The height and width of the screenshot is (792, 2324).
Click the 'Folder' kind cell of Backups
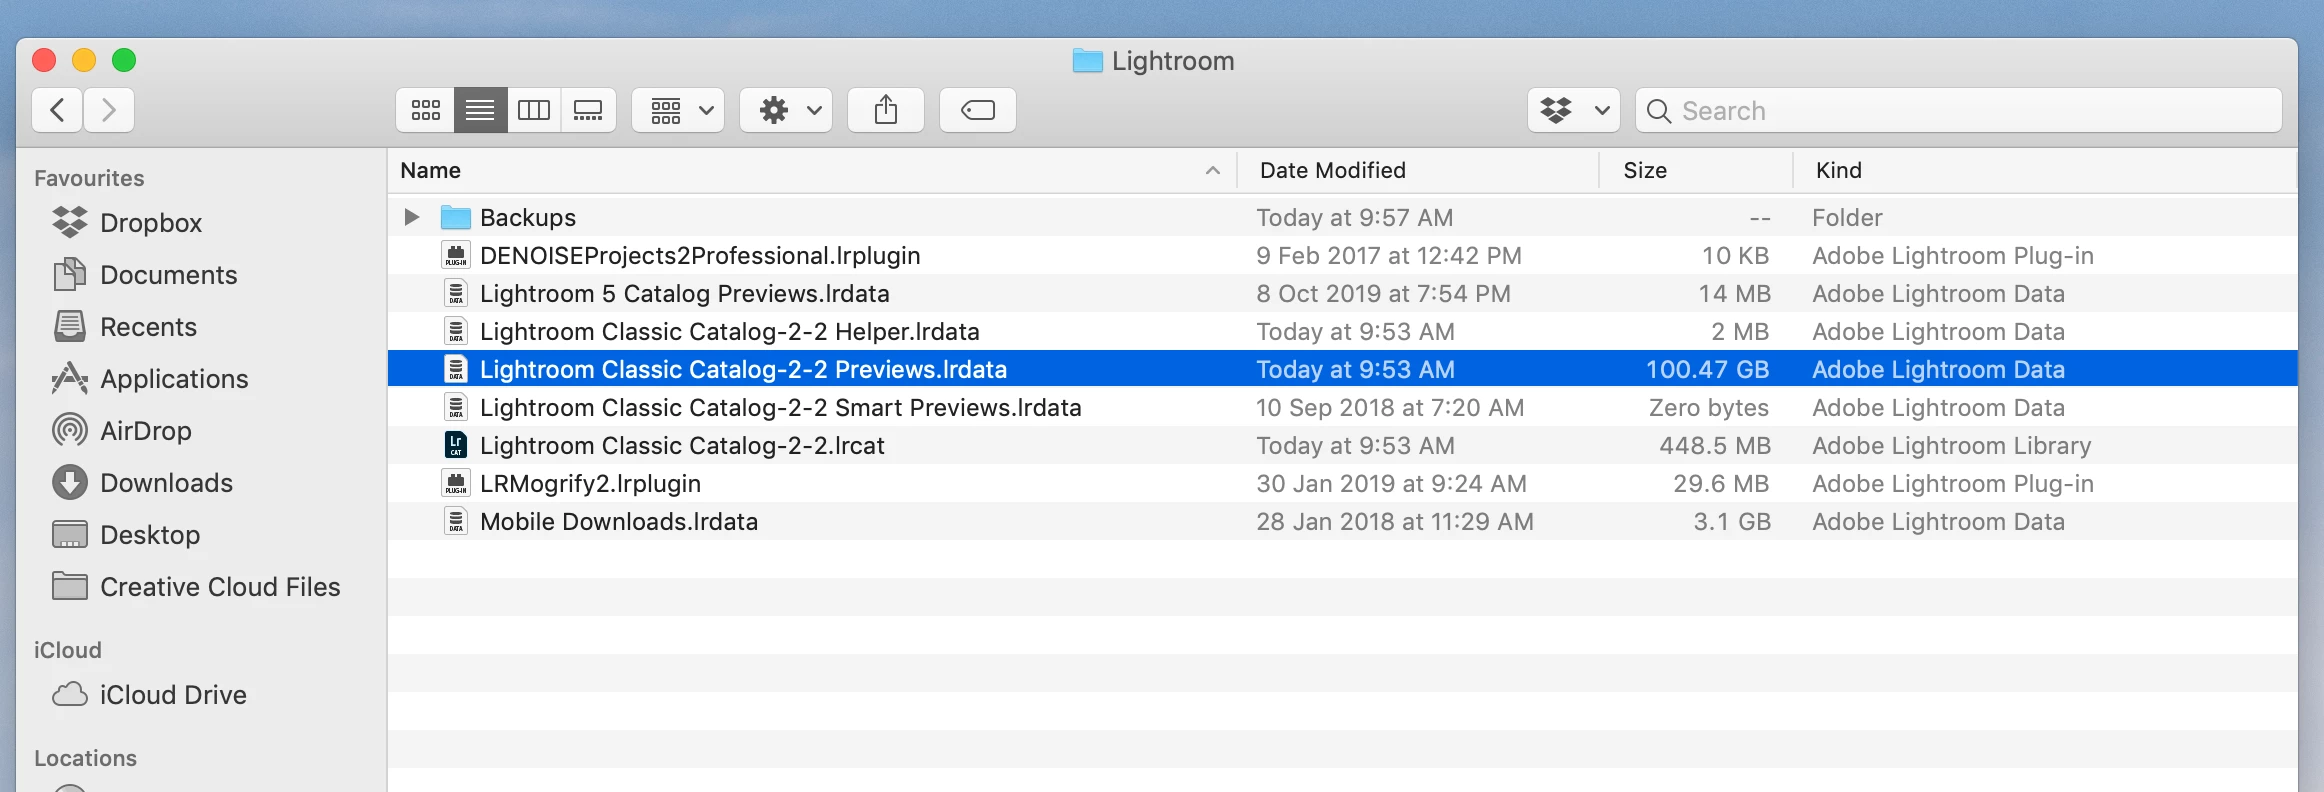click(1847, 217)
